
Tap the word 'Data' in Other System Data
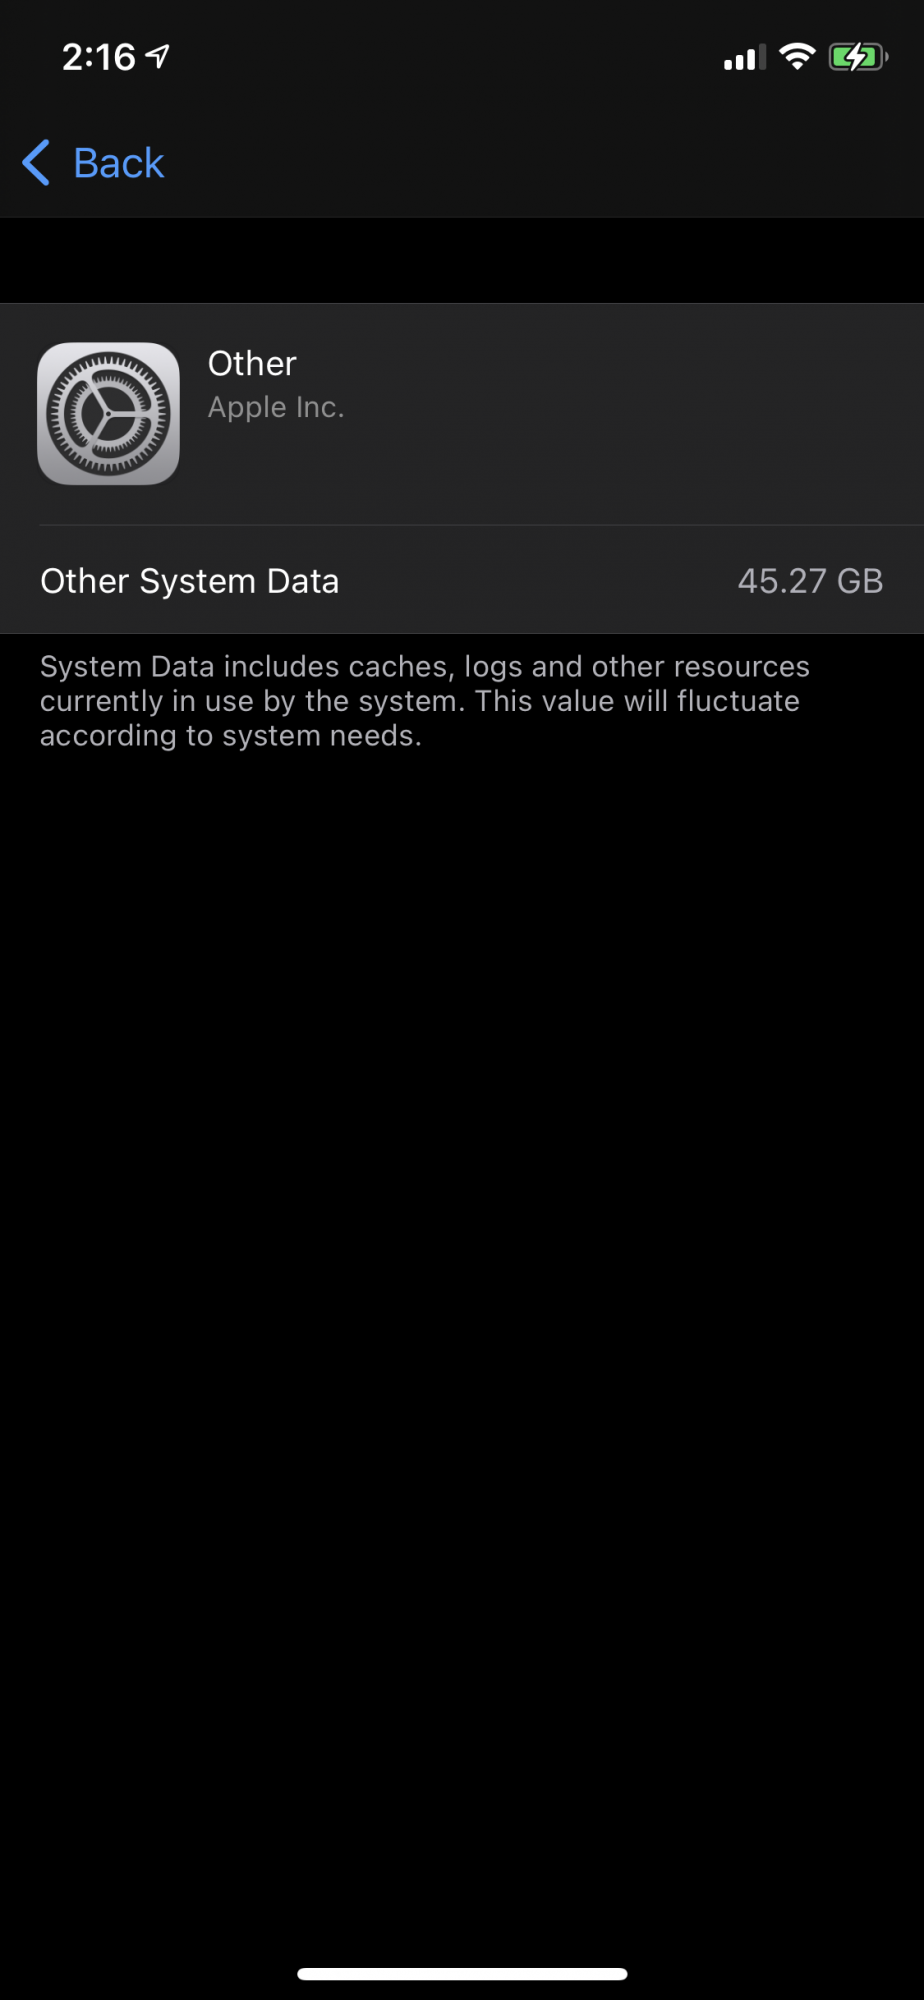click(x=302, y=581)
